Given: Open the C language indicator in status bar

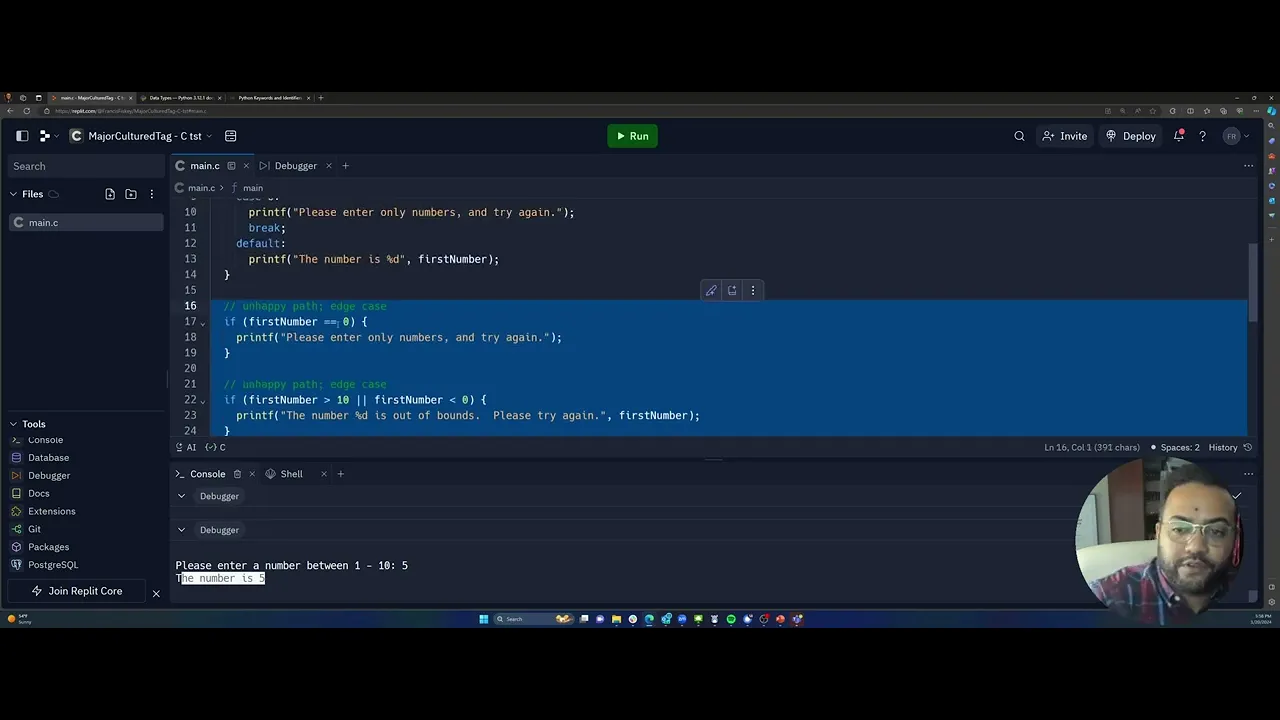Looking at the screenshot, I should click(215, 447).
